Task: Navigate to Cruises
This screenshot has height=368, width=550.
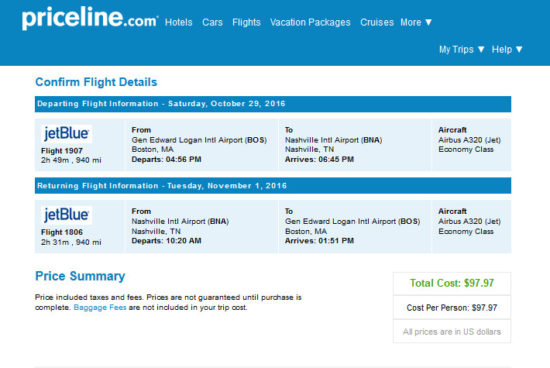Action: (x=377, y=22)
